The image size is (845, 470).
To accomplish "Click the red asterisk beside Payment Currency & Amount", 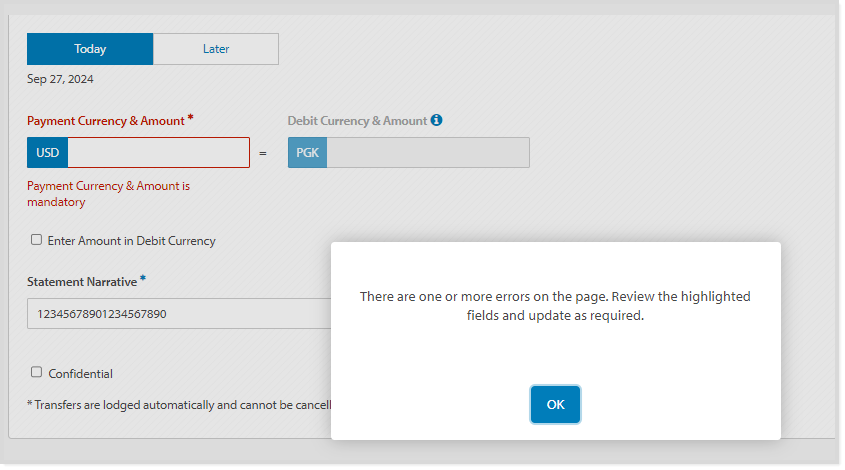I will 190,118.
